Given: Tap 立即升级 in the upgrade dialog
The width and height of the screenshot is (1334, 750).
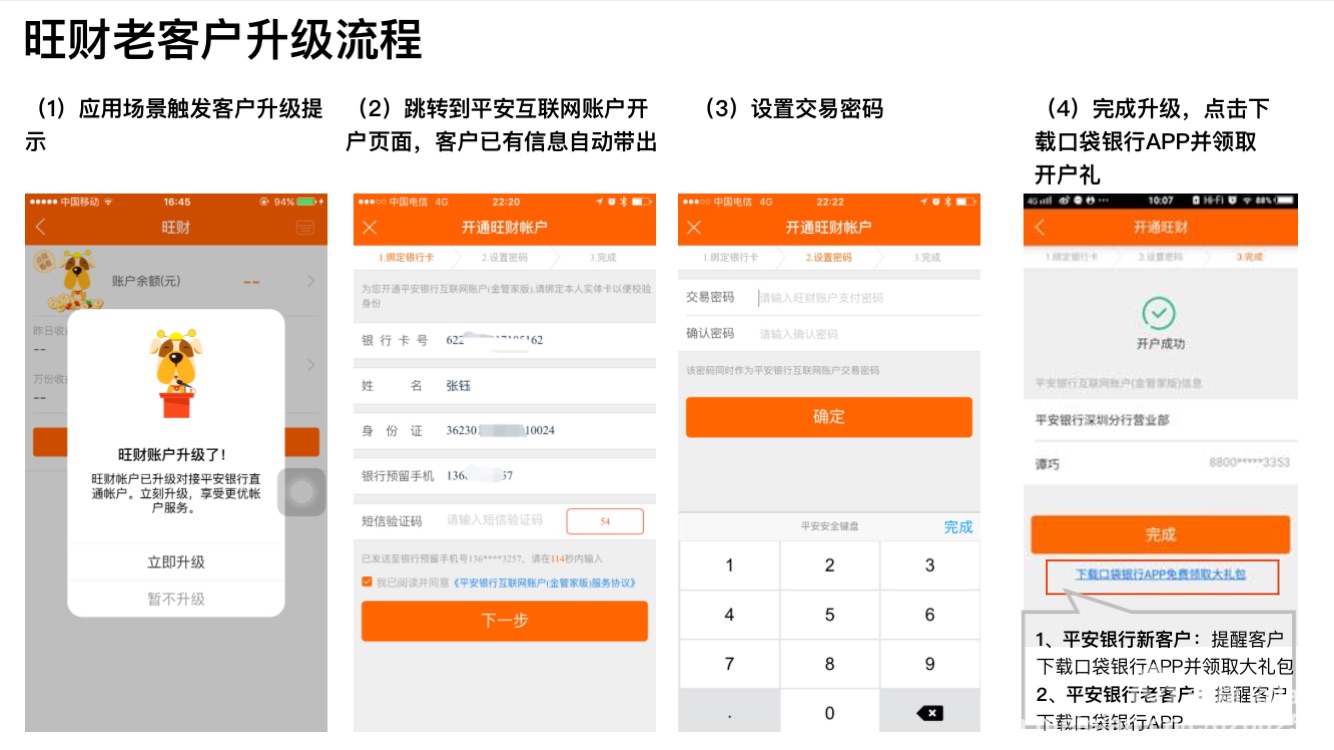Looking at the screenshot, I should 176,562.
